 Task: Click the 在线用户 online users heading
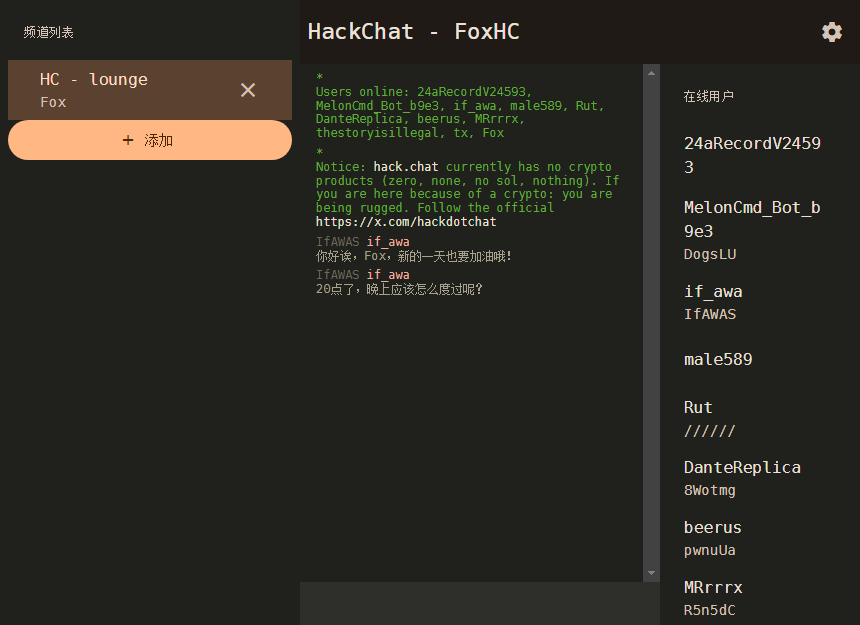(x=709, y=96)
